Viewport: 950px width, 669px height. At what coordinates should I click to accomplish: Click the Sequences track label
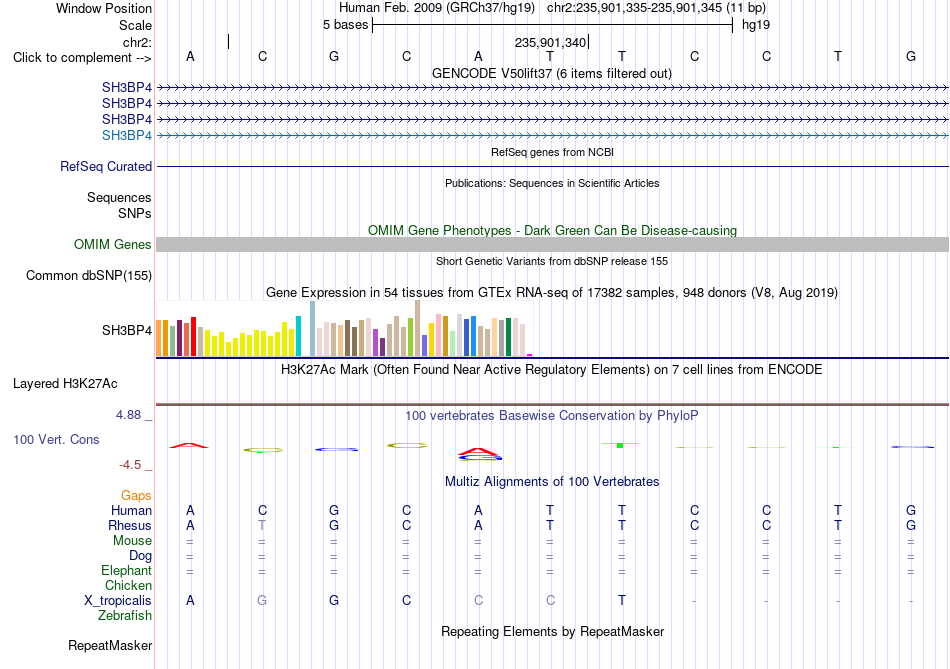pyautogui.click(x=119, y=198)
